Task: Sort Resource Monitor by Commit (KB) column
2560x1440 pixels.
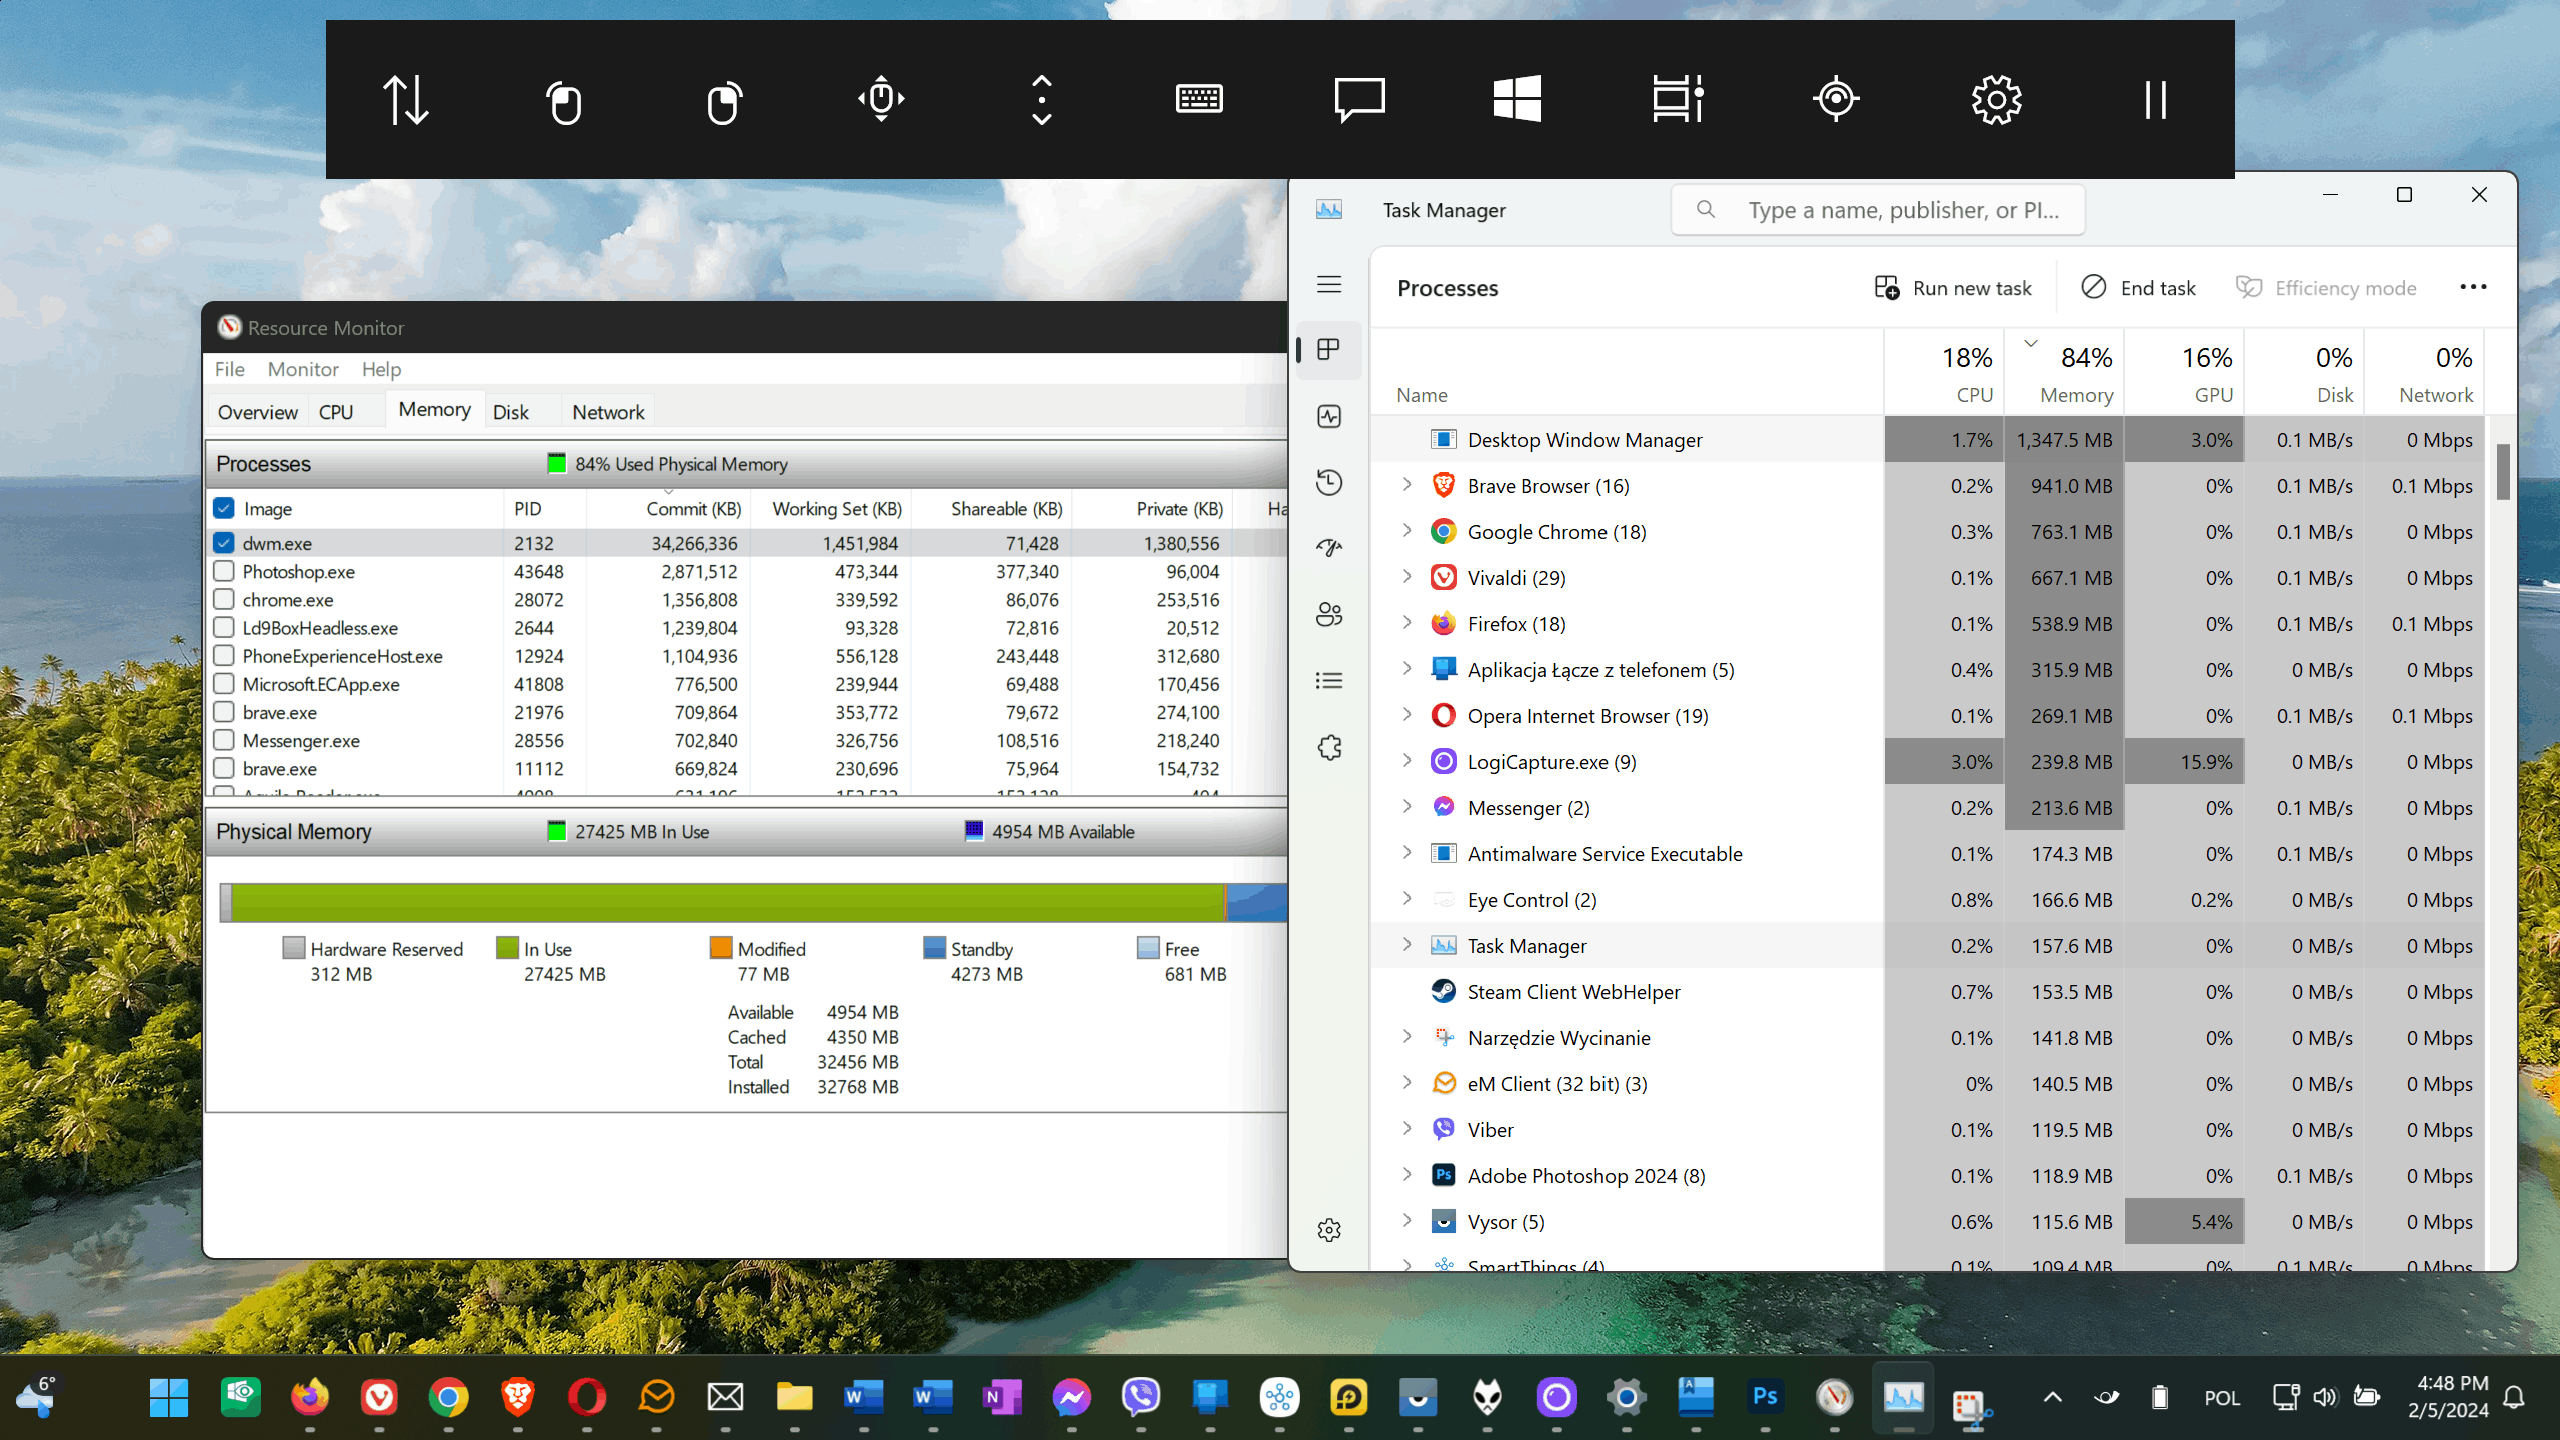Action: pos(669,508)
